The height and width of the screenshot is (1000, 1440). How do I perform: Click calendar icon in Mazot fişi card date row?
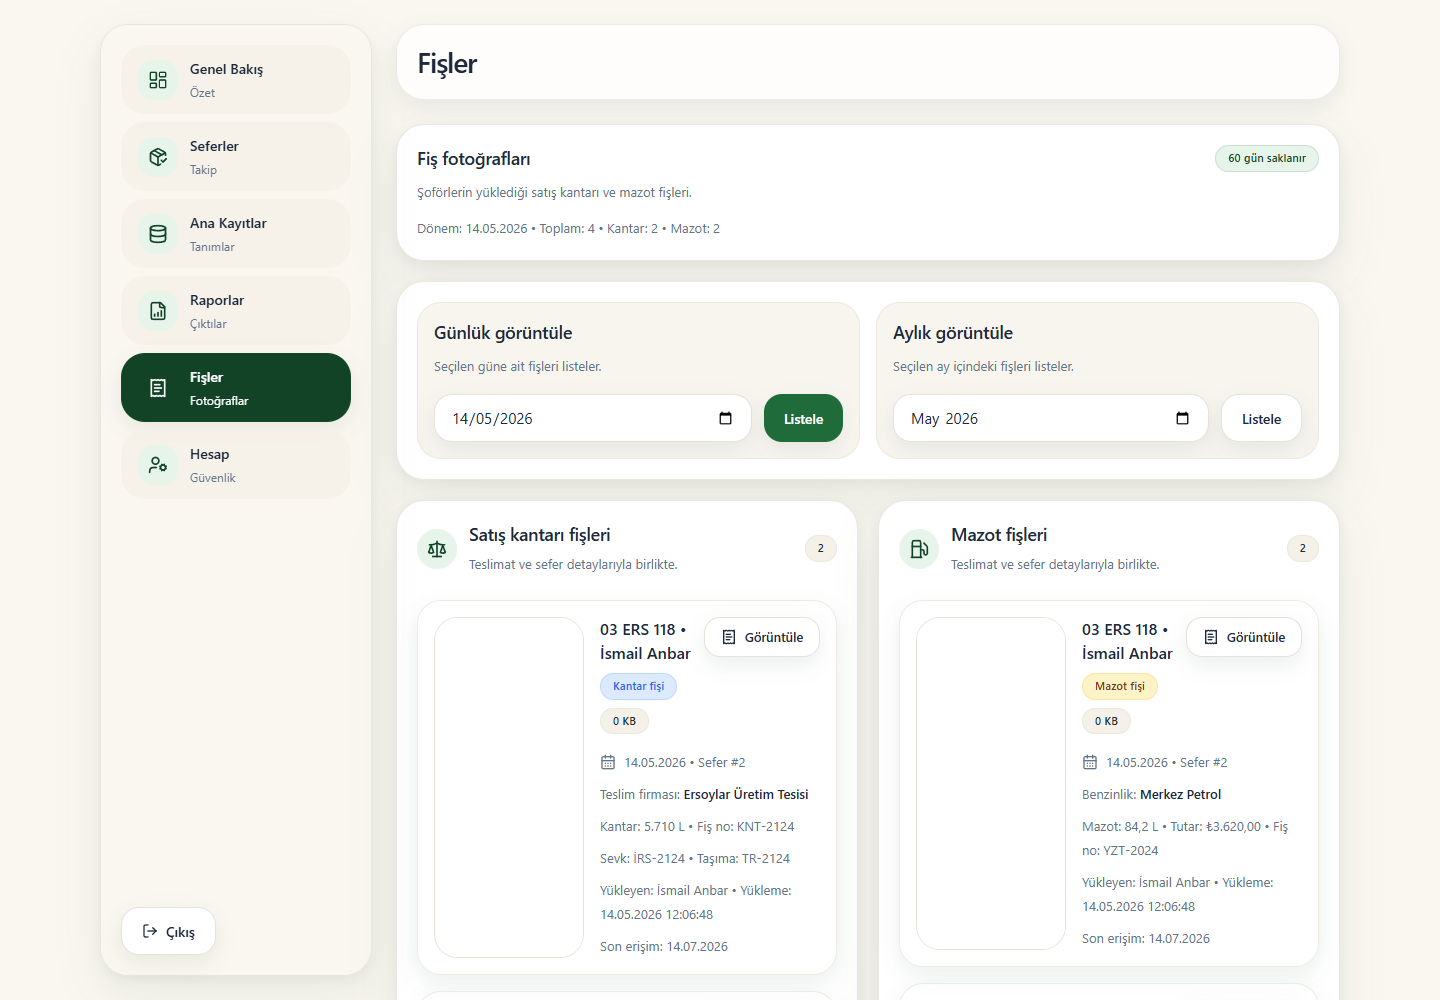click(1090, 762)
